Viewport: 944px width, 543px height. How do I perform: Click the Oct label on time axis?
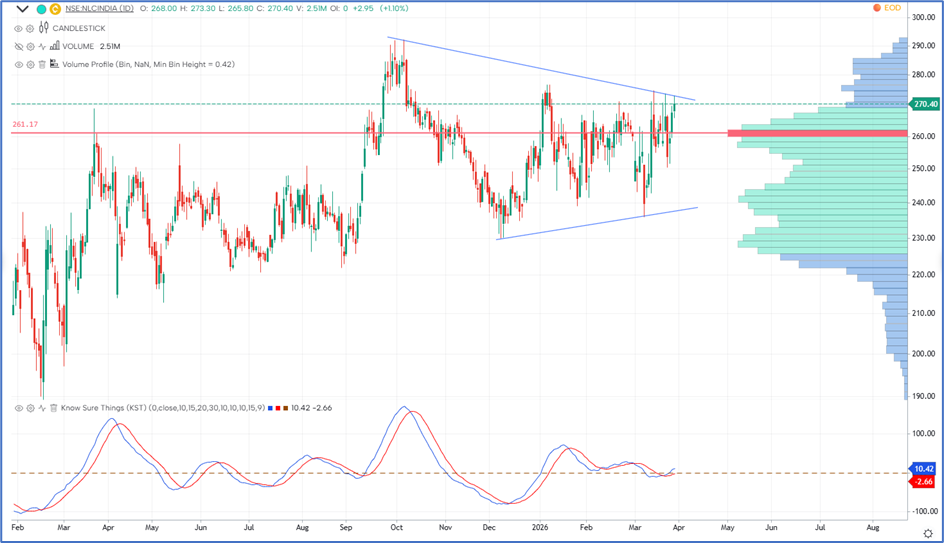pos(397,527)
